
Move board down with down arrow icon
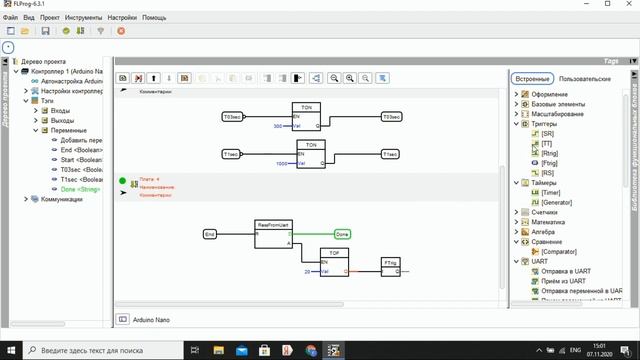click(x=169, y=78)
